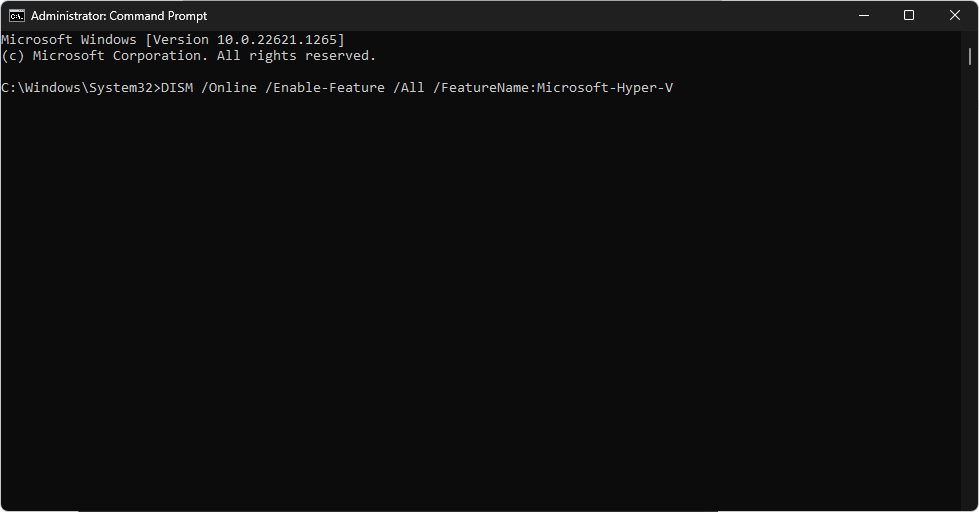979x512 pixels.
Task: Click the DISM command word
Action: 176,88
